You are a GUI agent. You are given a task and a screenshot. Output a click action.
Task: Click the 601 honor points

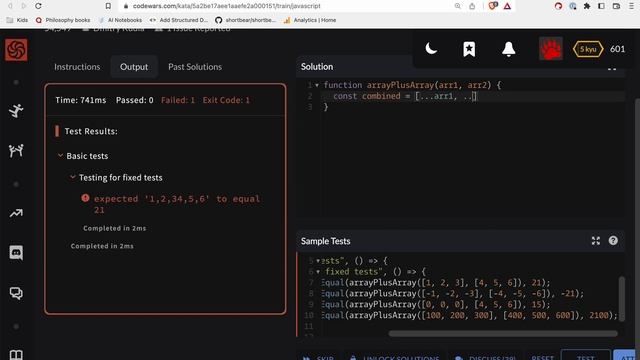(x=617, y=49)
